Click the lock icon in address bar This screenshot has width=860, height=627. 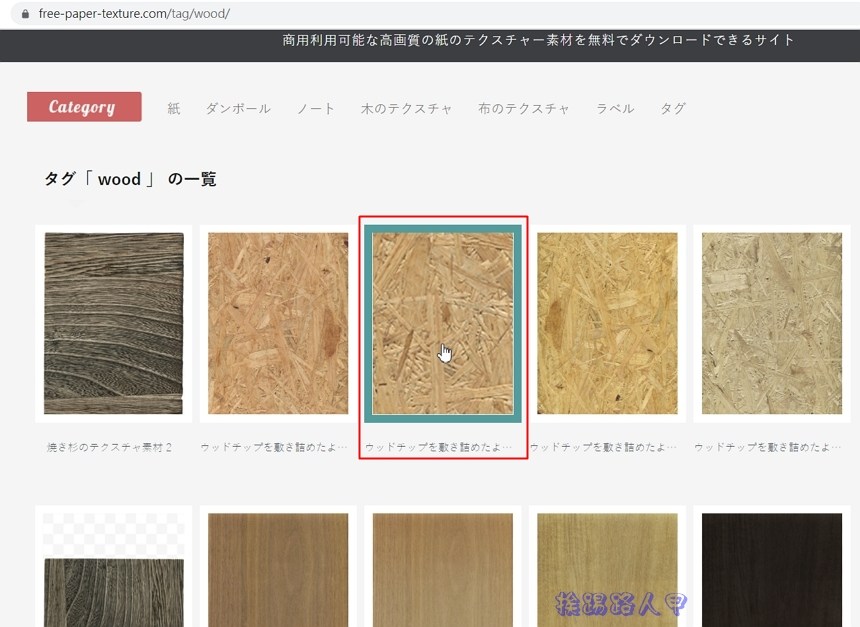click(x=26, y=15)
